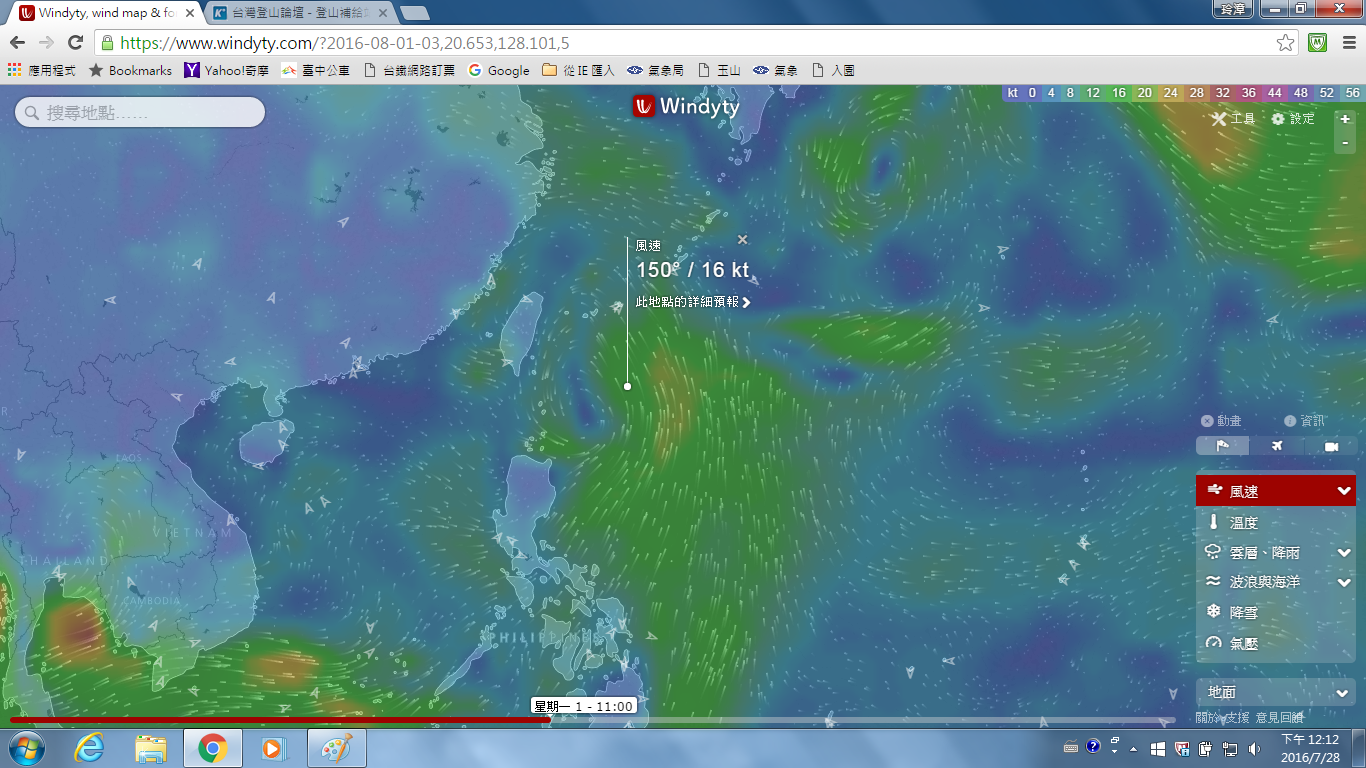Toggle the 動畫 animation option
The image size is (1366, 768).
1221,421
